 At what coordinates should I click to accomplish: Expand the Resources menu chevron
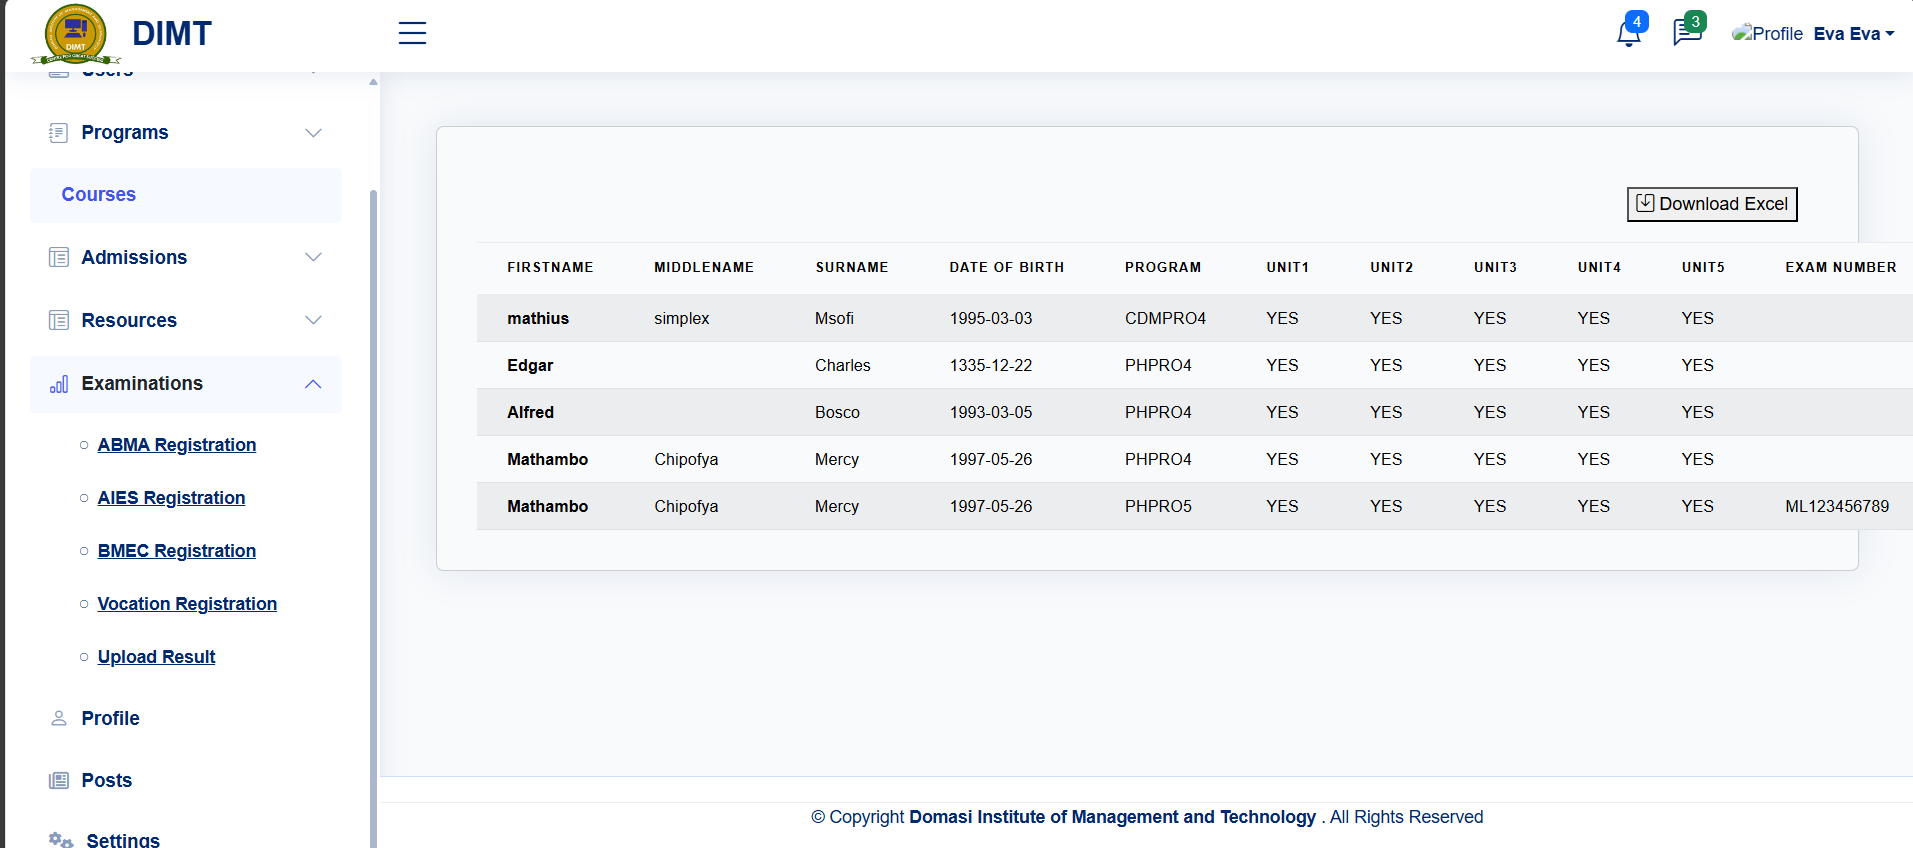coord(313,320)
